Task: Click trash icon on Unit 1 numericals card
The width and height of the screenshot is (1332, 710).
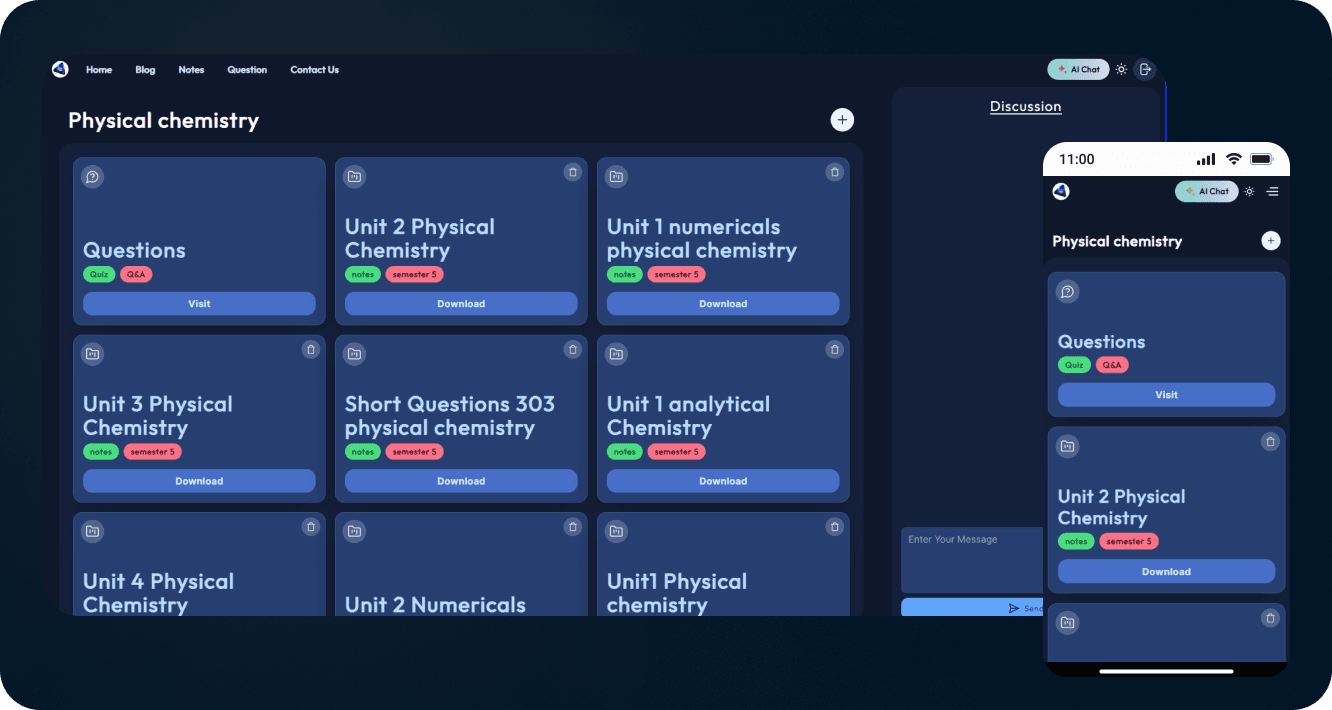Action: coord(834,172)
